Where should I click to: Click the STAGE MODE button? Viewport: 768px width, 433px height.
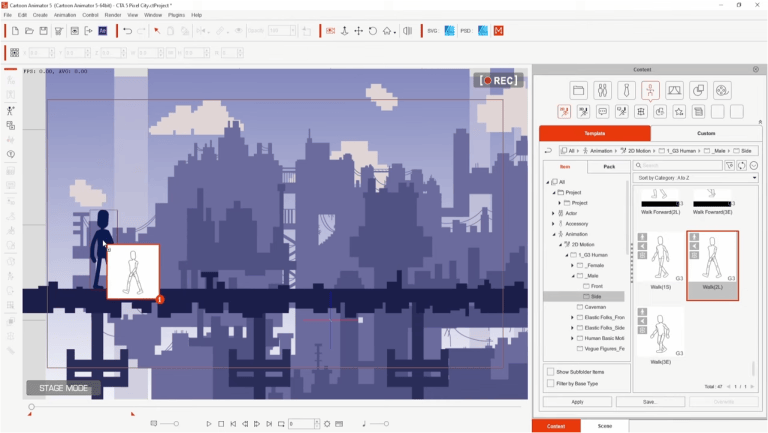pos(63,388)
